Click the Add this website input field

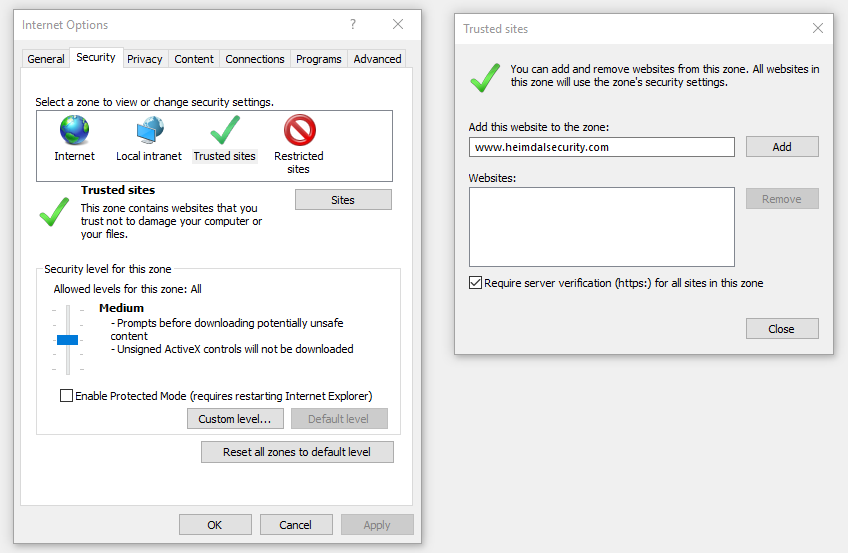[601, 147]
